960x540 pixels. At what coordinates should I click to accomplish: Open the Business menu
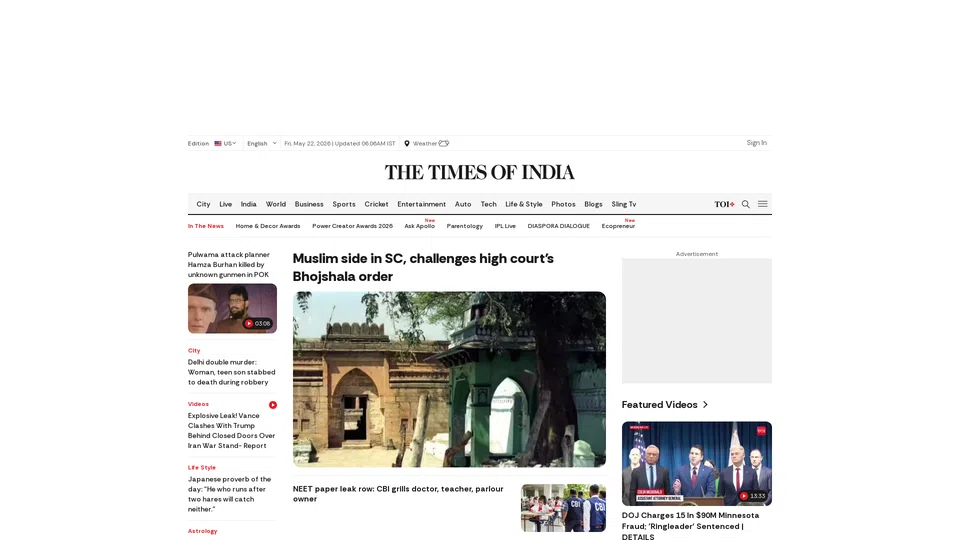point(309,204)
